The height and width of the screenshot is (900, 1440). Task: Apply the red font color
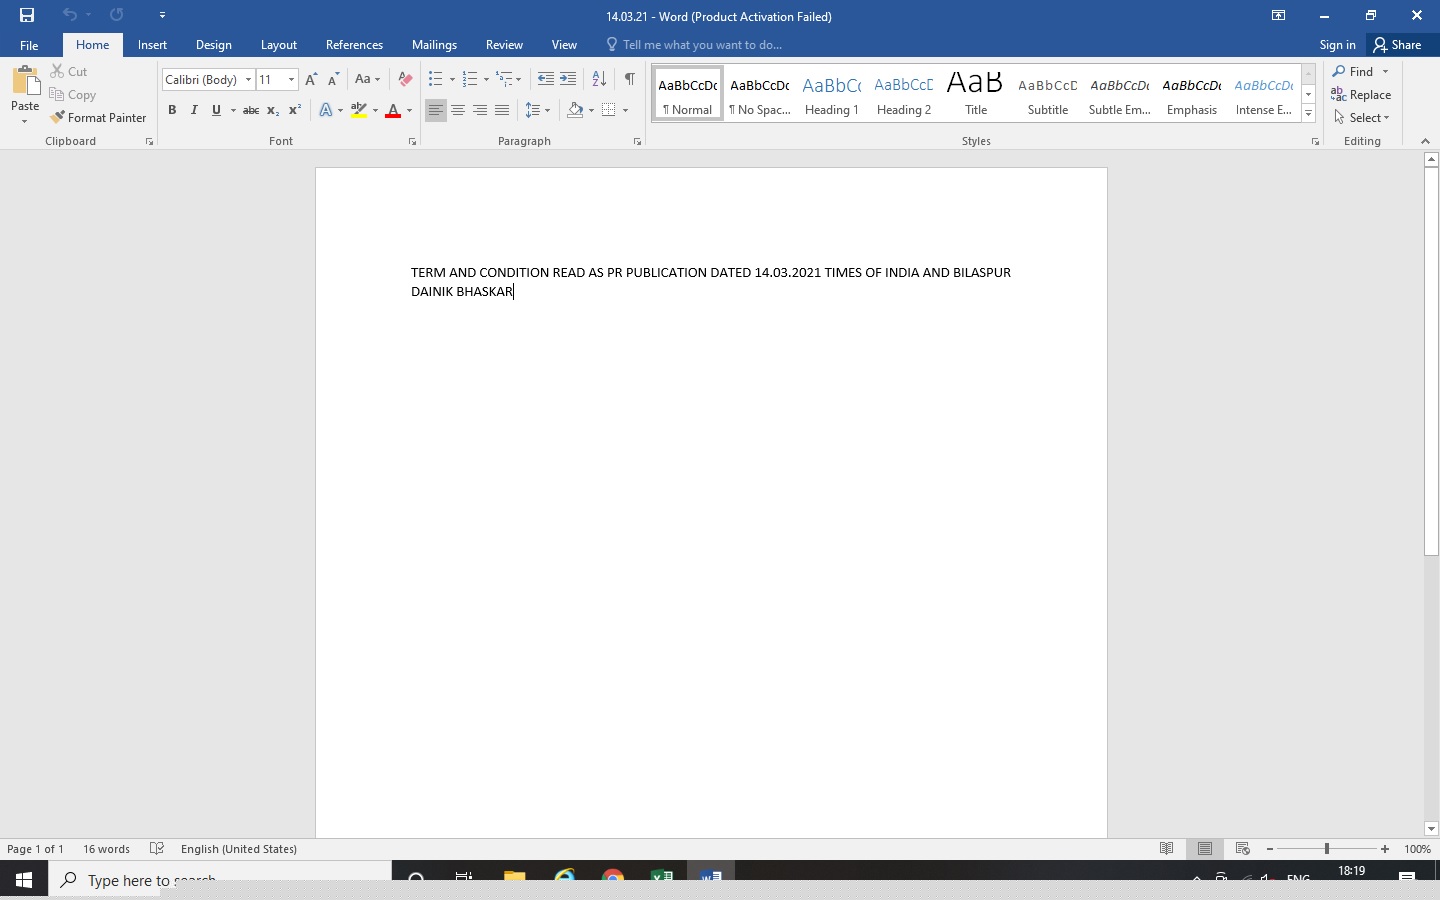click(393, 110)
